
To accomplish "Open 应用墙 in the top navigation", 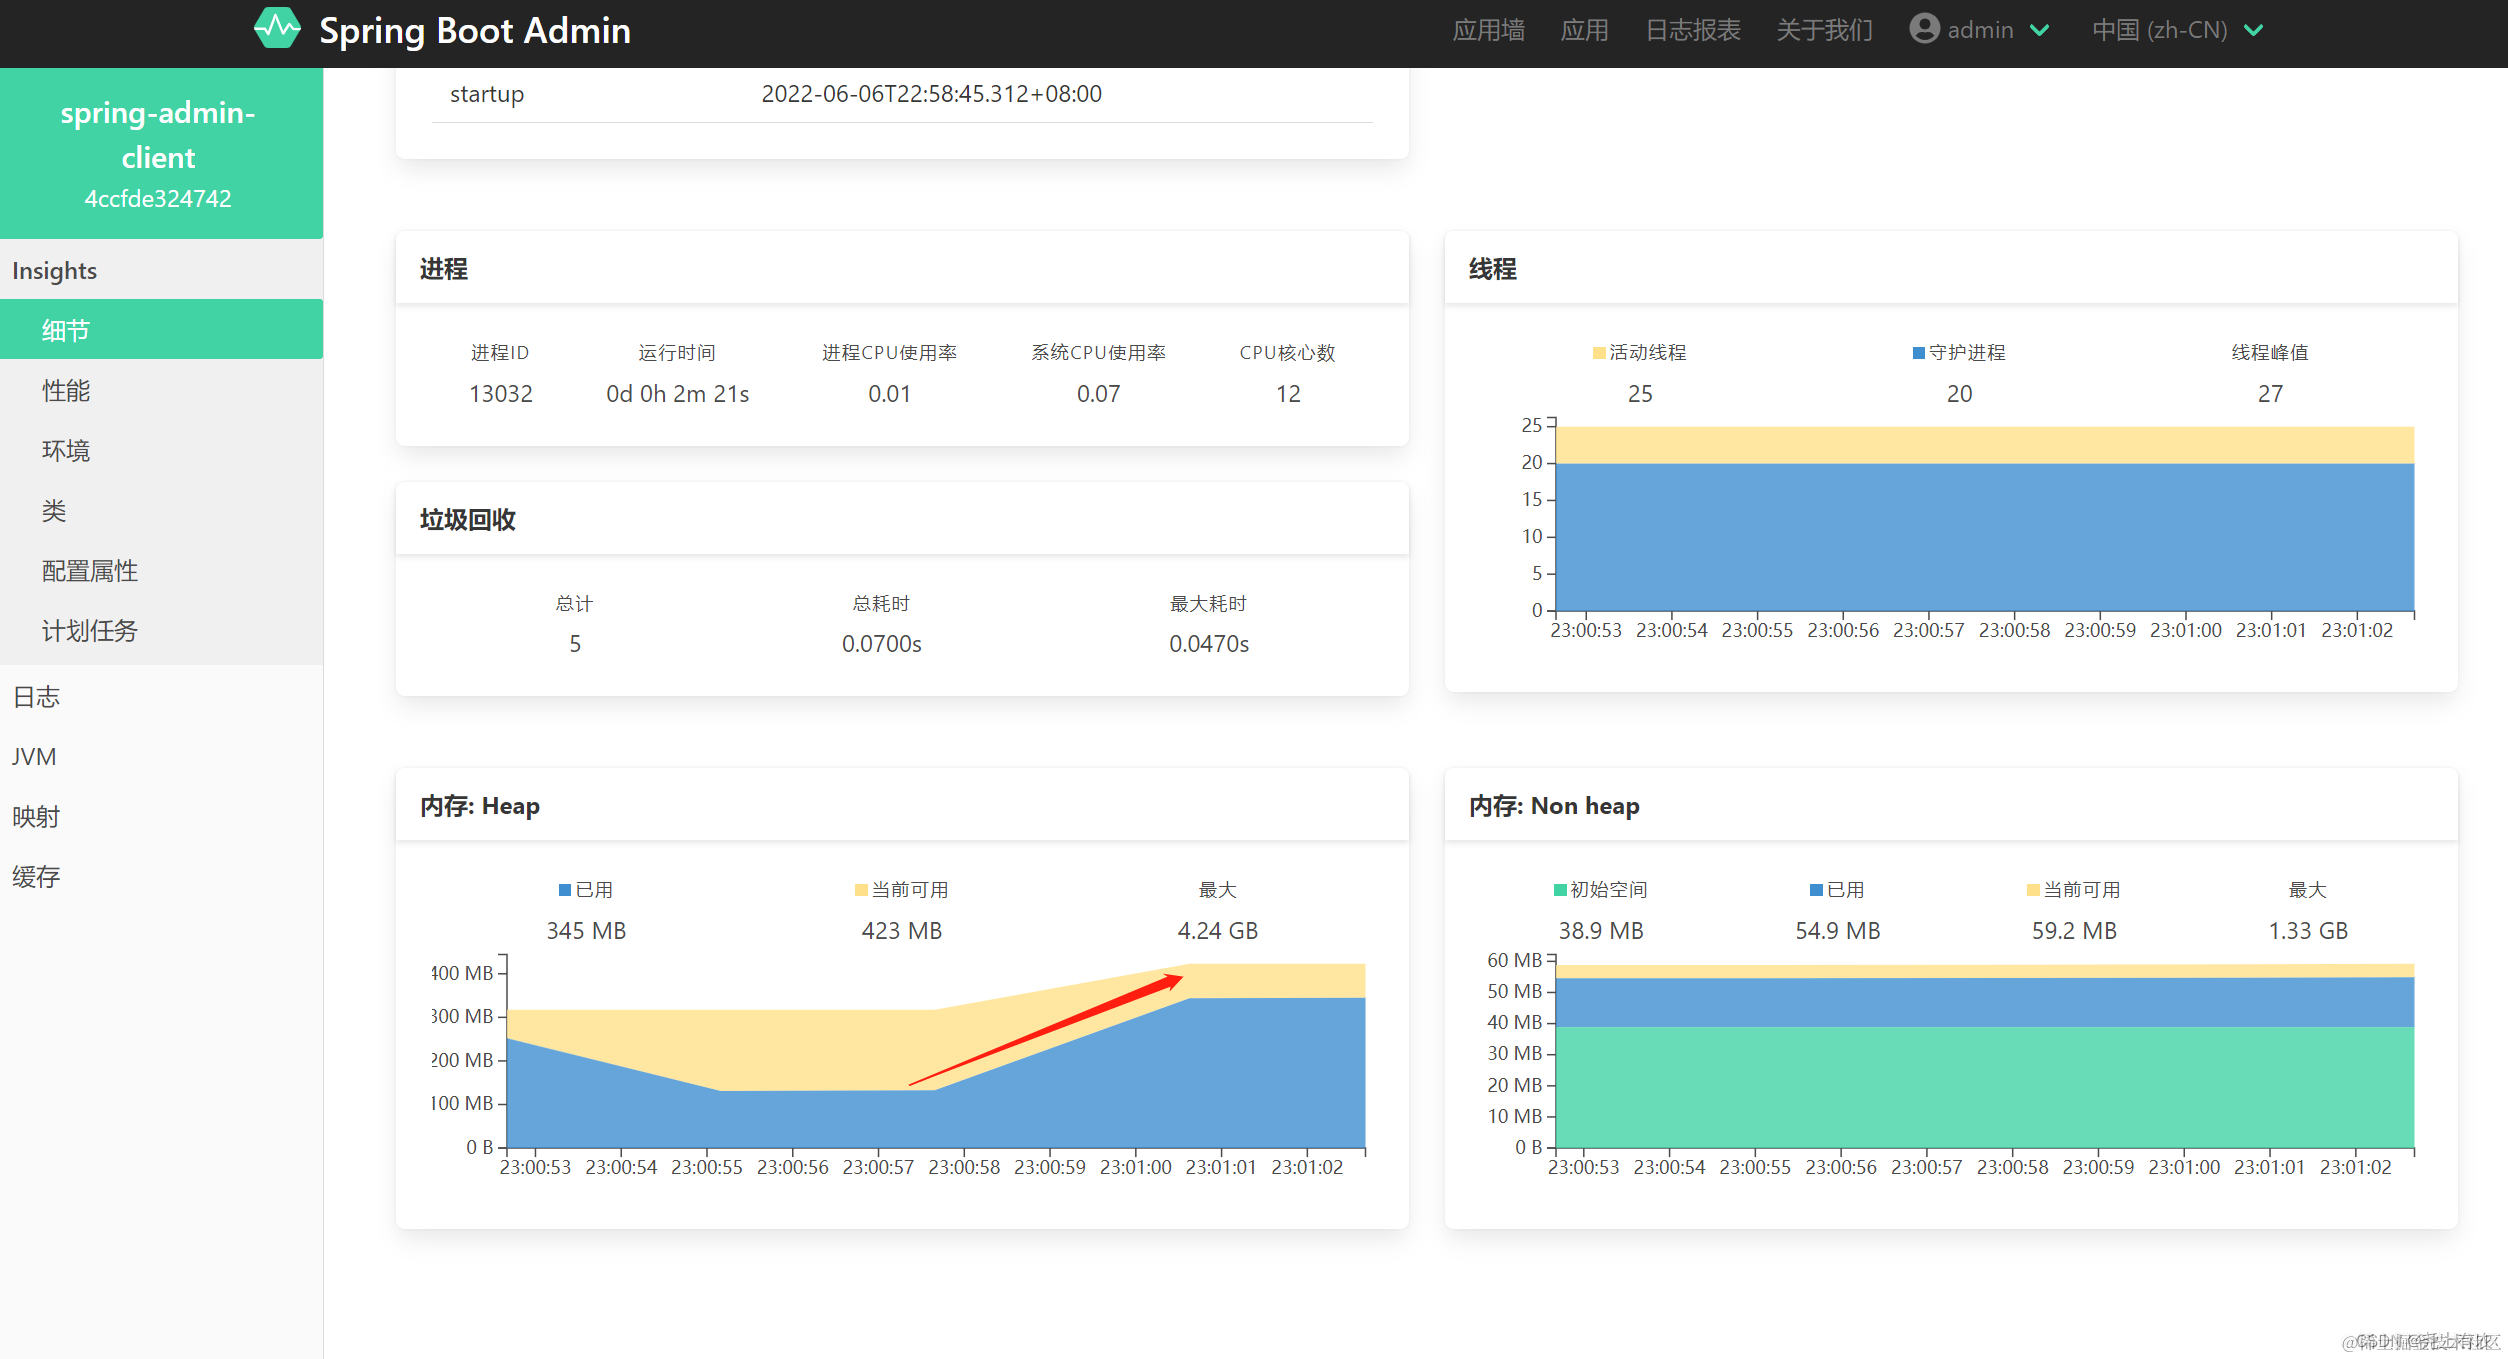I will coord(1488,30).
